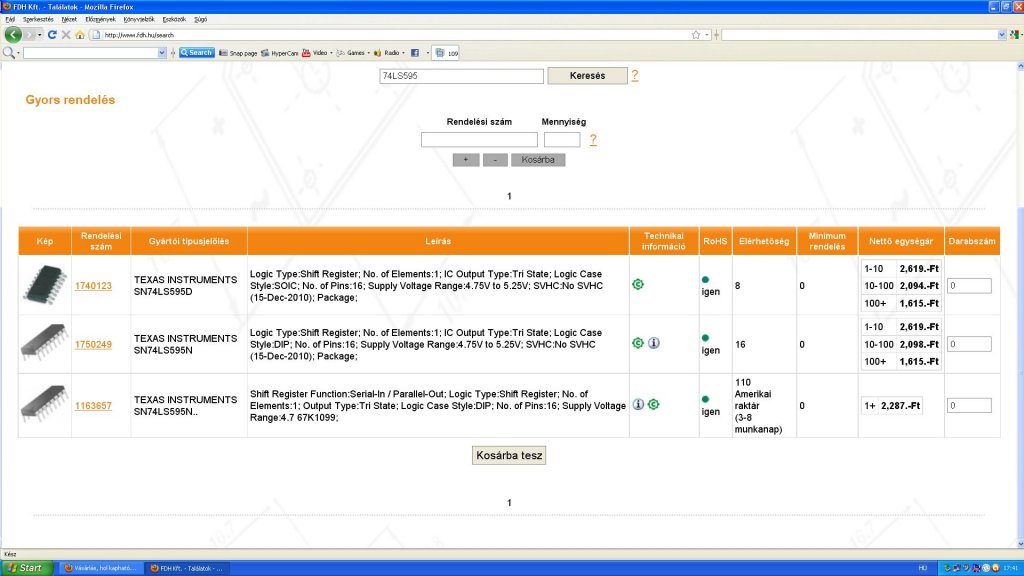Image resolution: width=1024 pixels, height=576 pixels.
Task: Open the Szerkesztés menu
Action: click(x=38, y=20)
